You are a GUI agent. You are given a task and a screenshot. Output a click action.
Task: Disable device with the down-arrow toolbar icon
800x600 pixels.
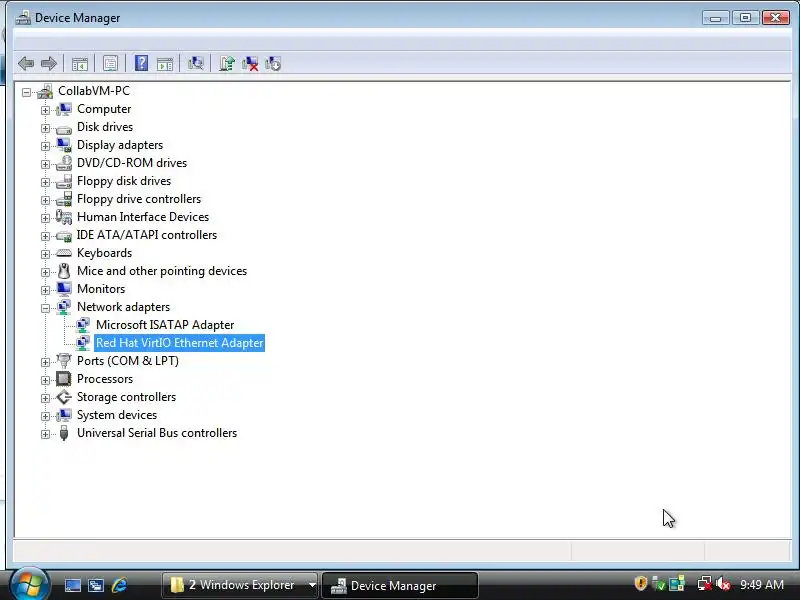click(x=273, y=63)
